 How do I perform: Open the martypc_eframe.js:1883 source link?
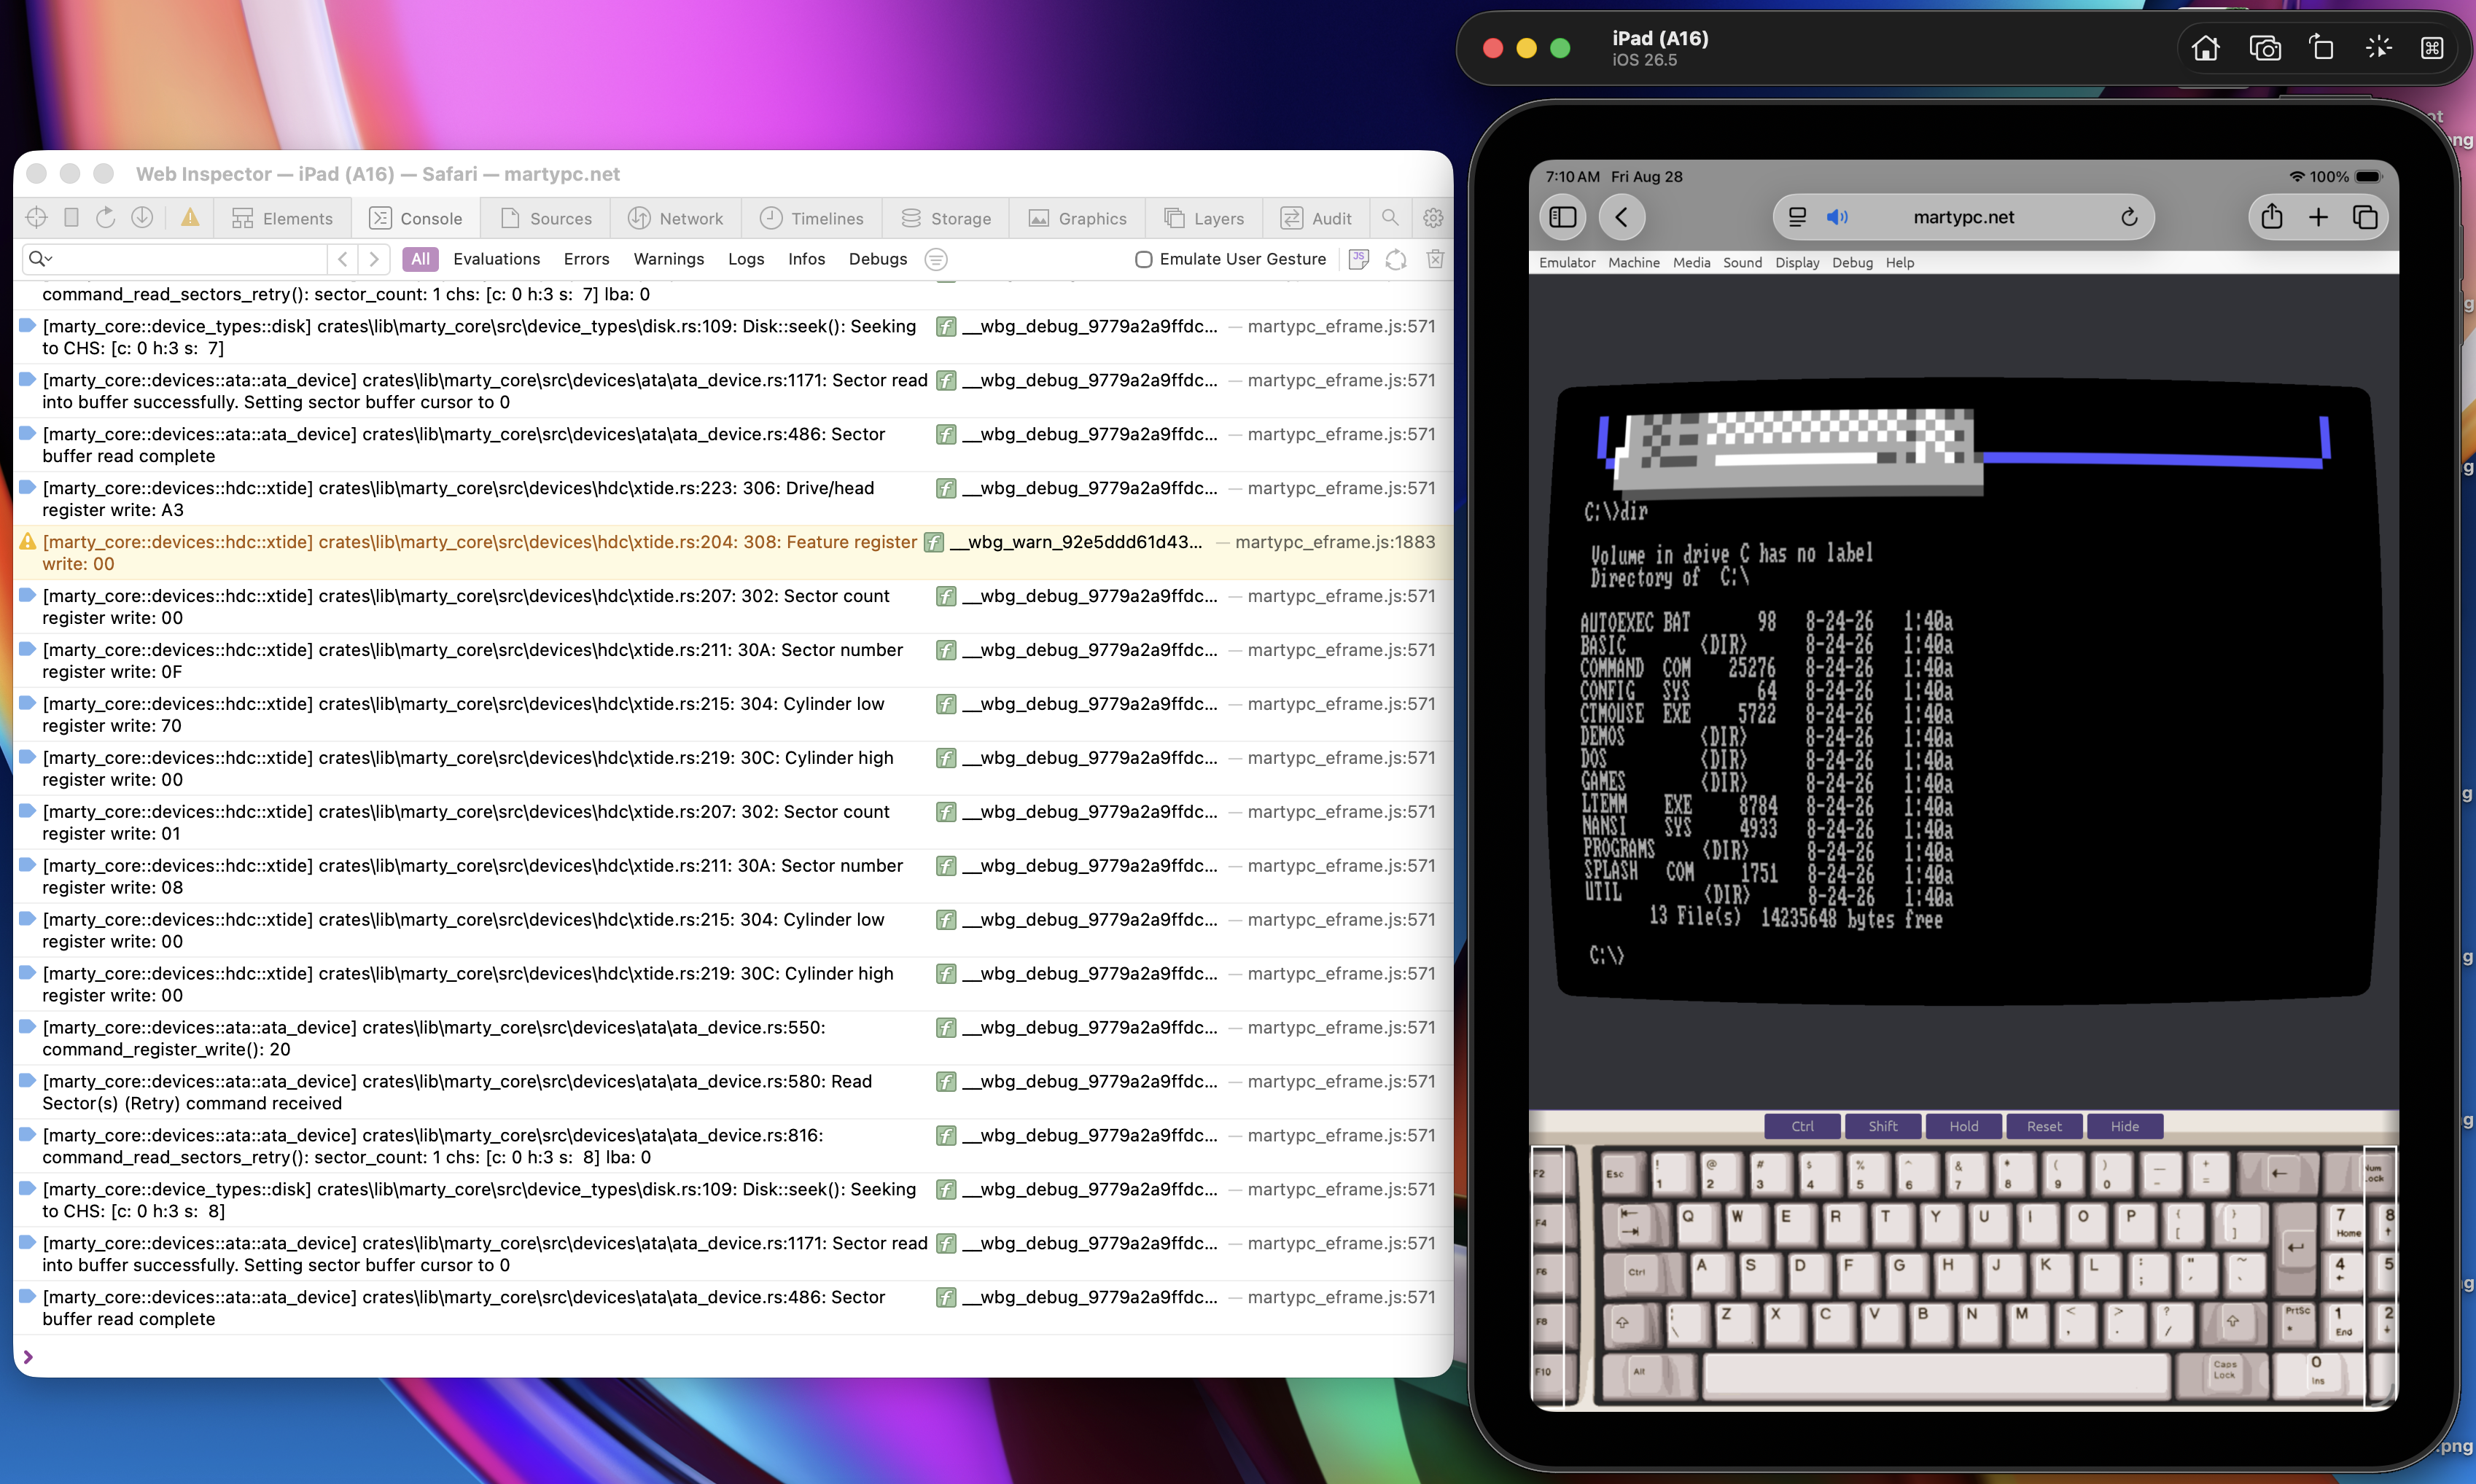(x=1335, y=542)
